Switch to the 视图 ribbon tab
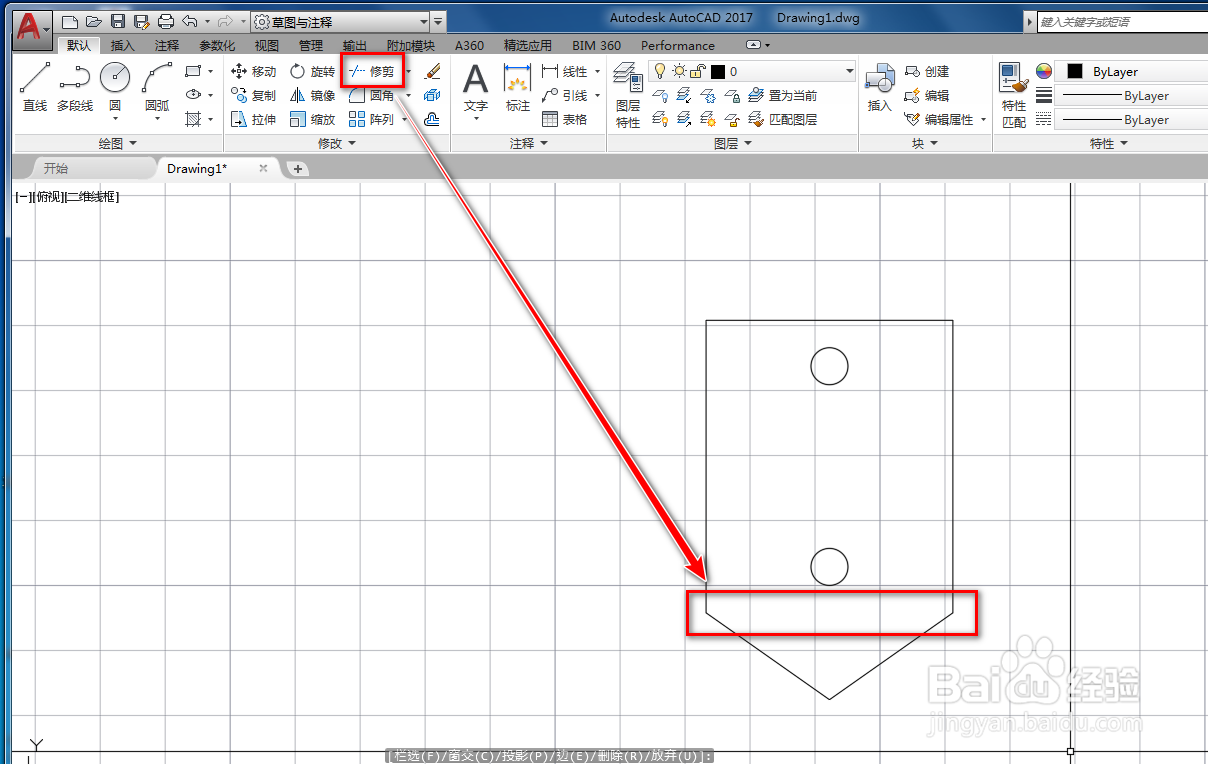This screenshot has height=764, width=1208. (x=266, y=45)
